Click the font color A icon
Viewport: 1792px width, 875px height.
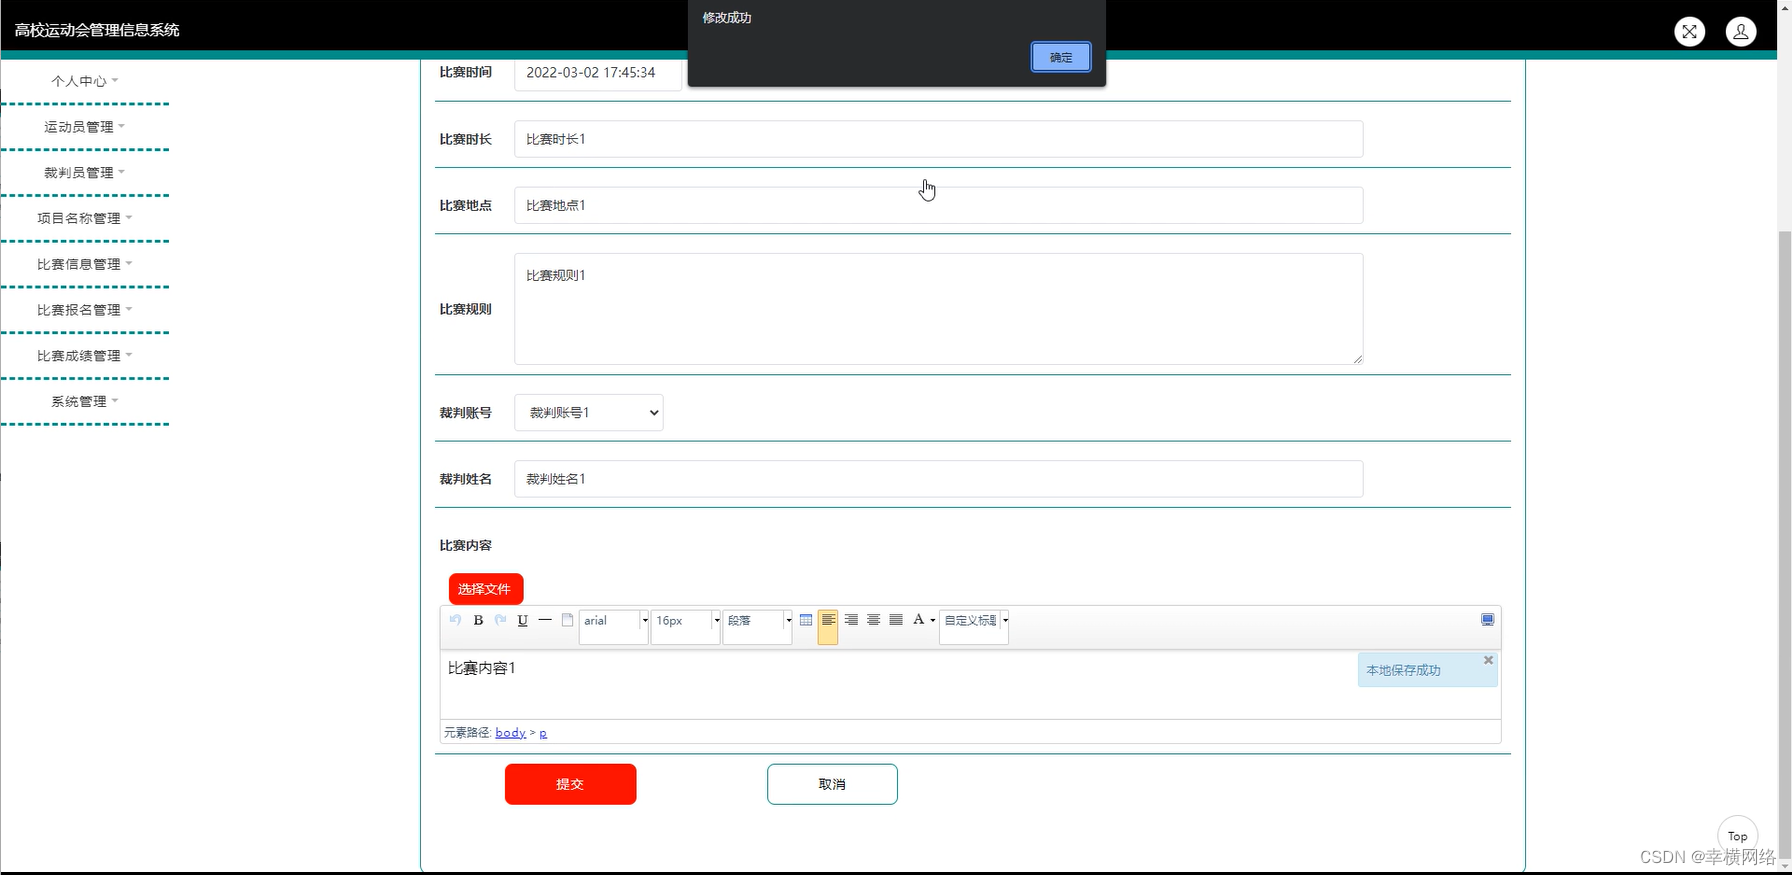918,620
